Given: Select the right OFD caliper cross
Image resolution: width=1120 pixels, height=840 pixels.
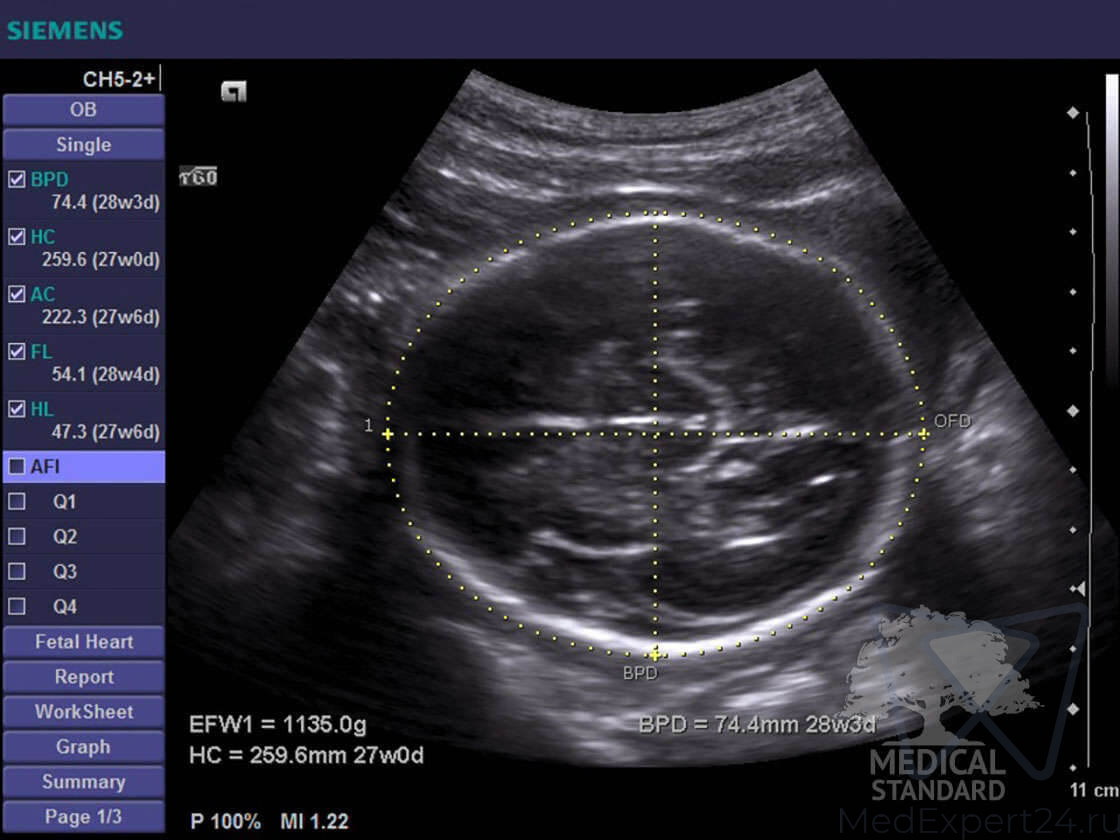Looking at the screenshot, I should point(923,434).
